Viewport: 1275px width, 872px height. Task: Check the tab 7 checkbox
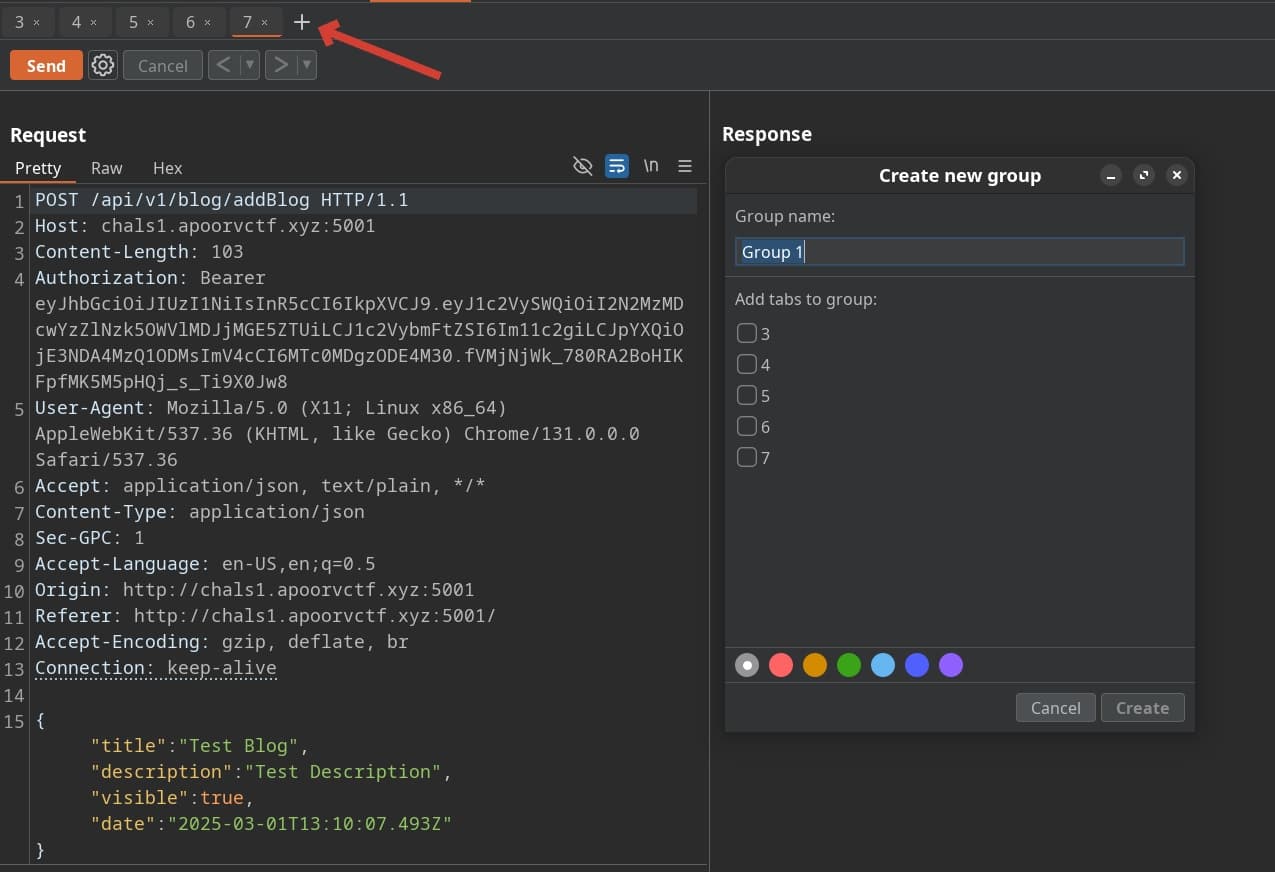(746, 457)
